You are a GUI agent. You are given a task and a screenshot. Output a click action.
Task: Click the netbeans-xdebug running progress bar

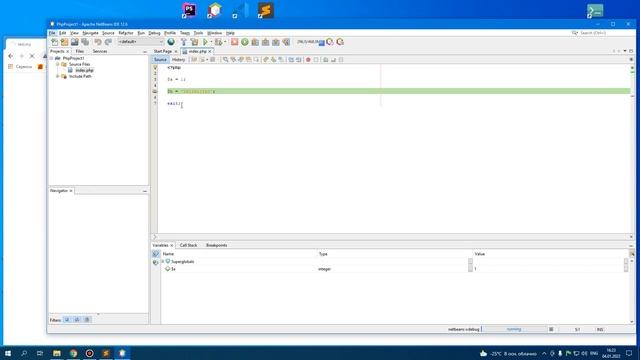coord(514,329)
